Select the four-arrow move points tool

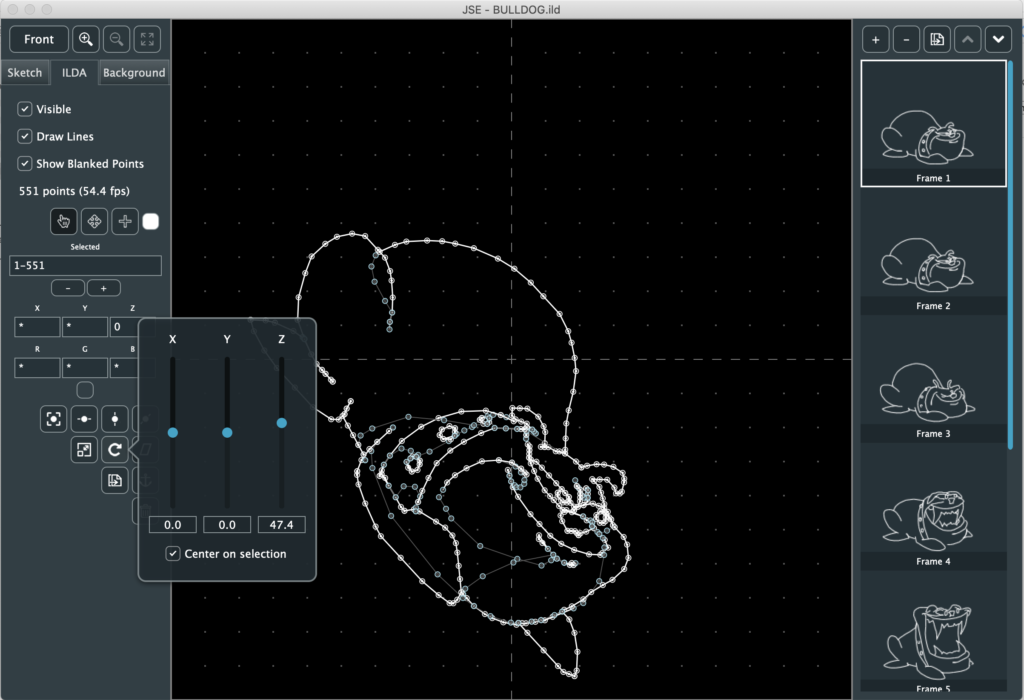click(x=94, y=221)
